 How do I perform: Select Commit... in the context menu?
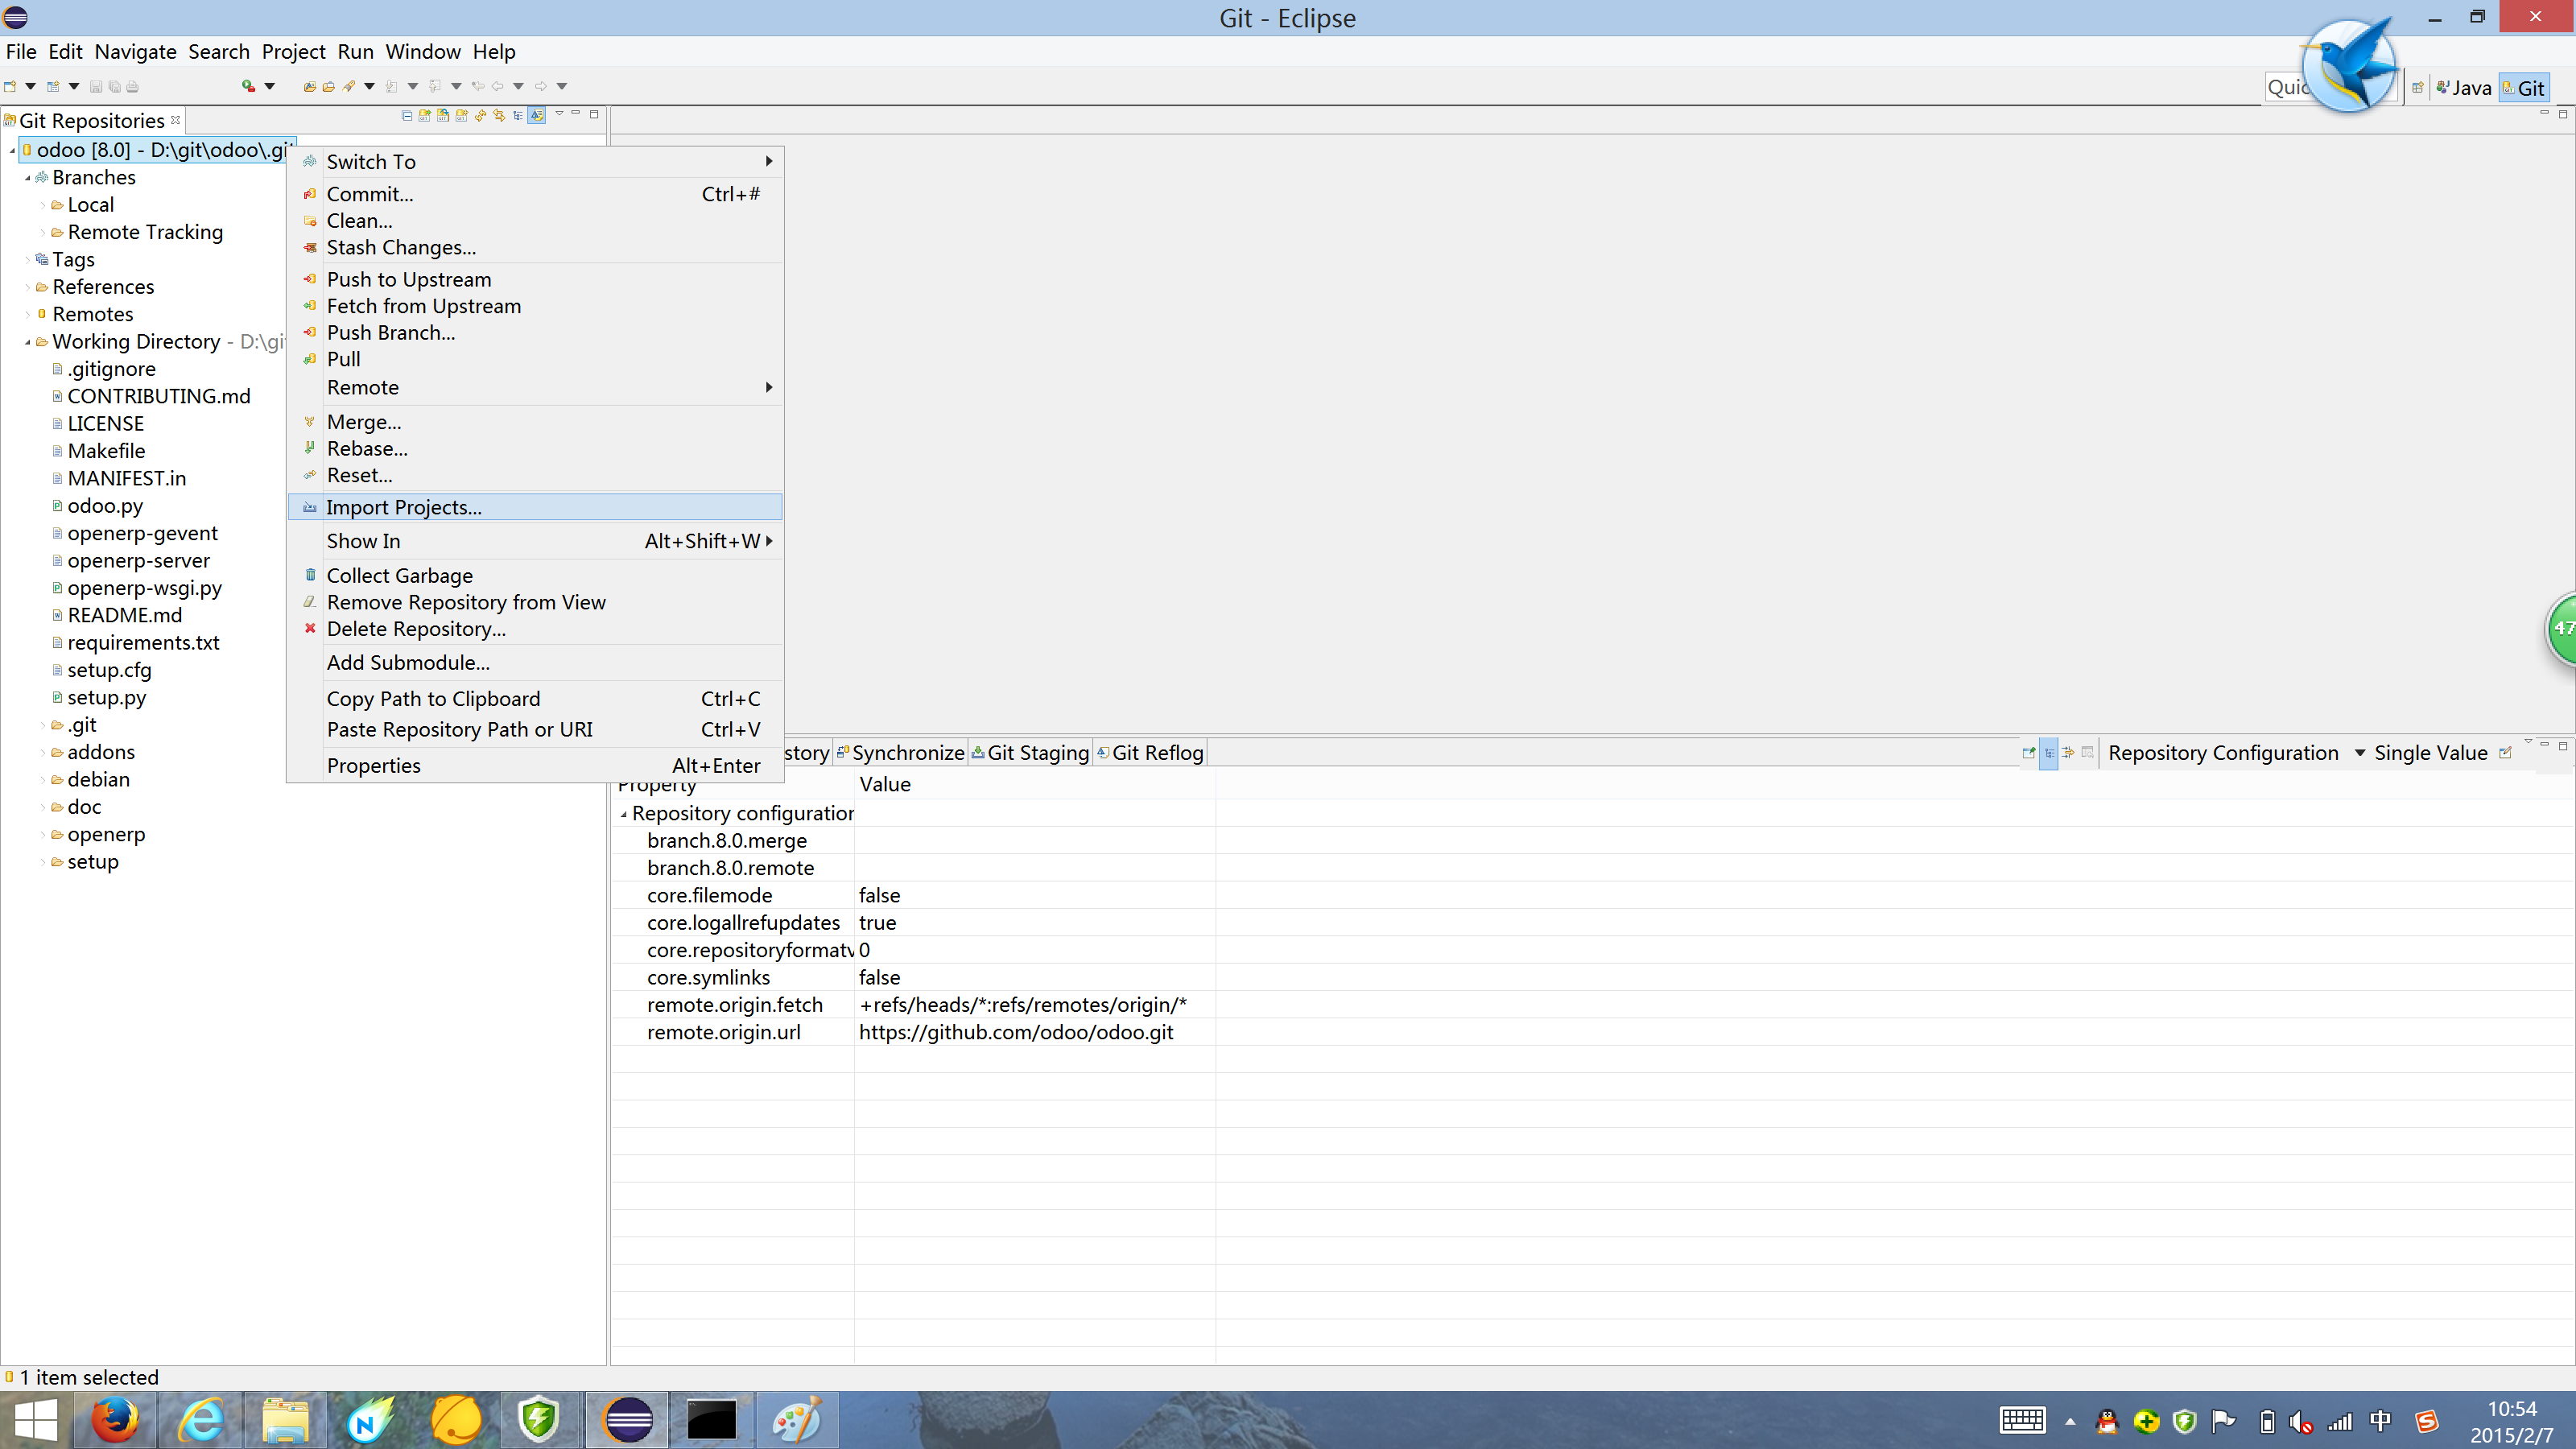point(534,194)
